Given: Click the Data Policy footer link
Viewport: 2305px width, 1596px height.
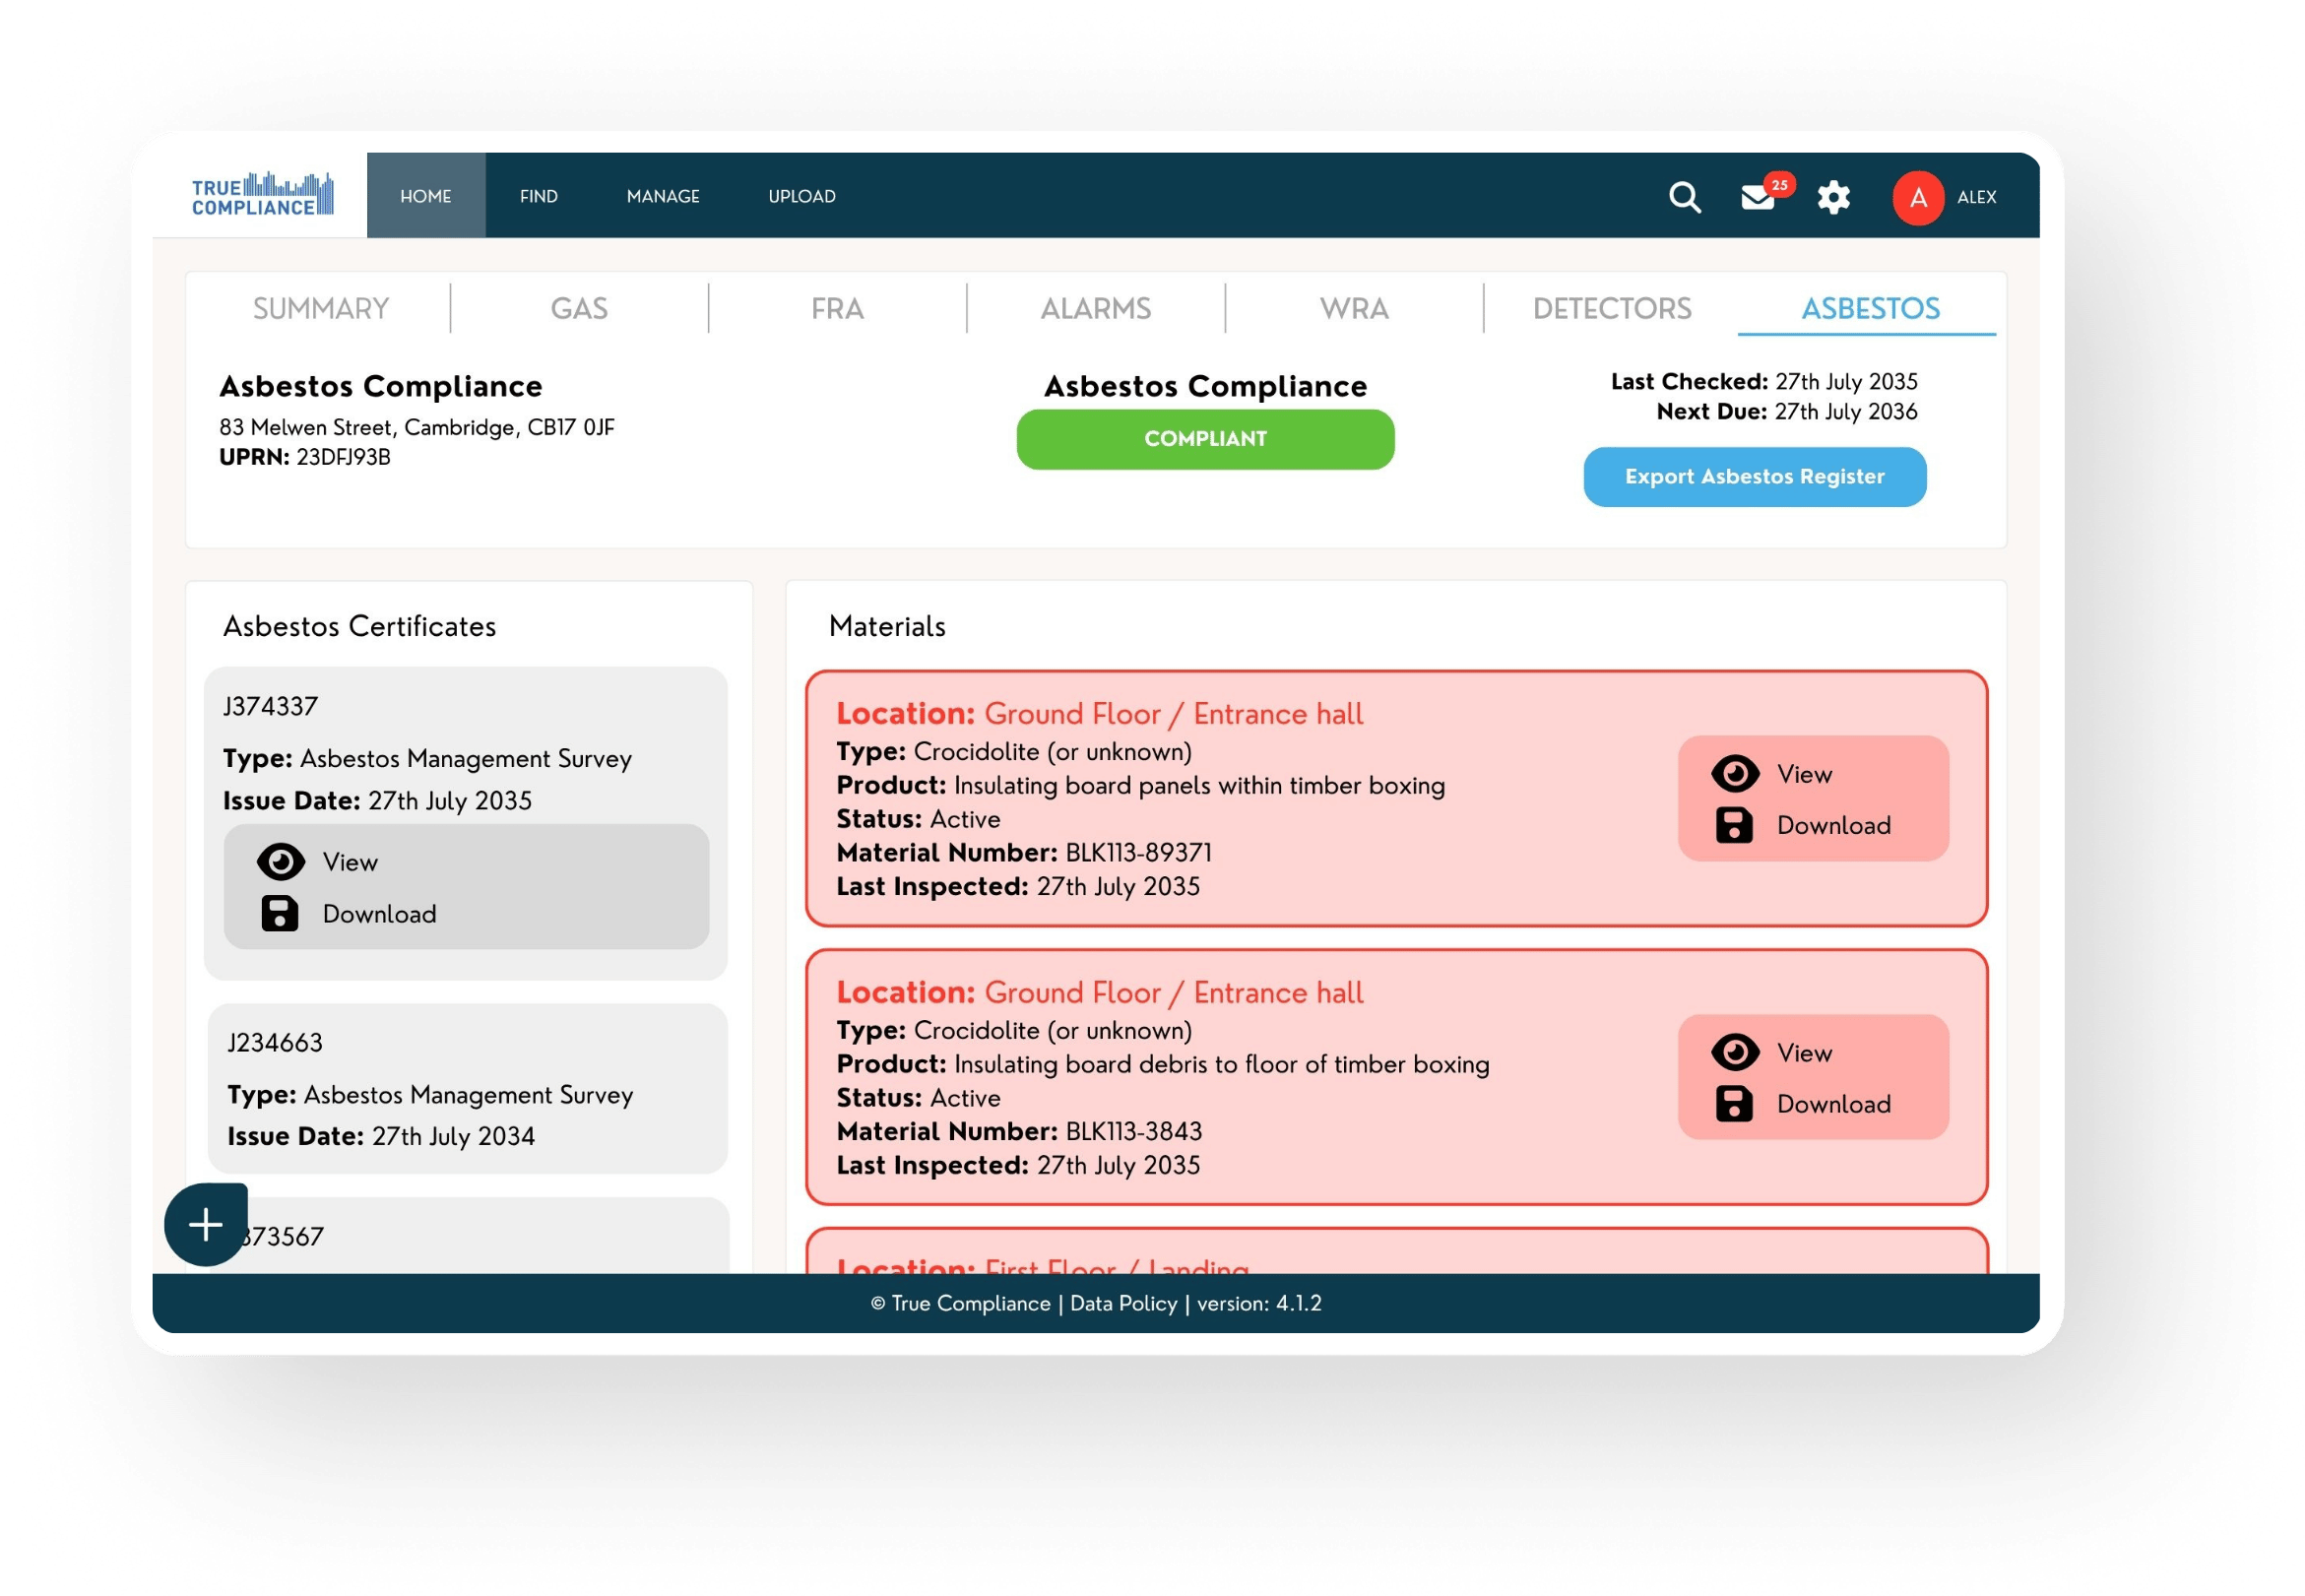Looking at the screenshot, I should click(1123, 1303).
